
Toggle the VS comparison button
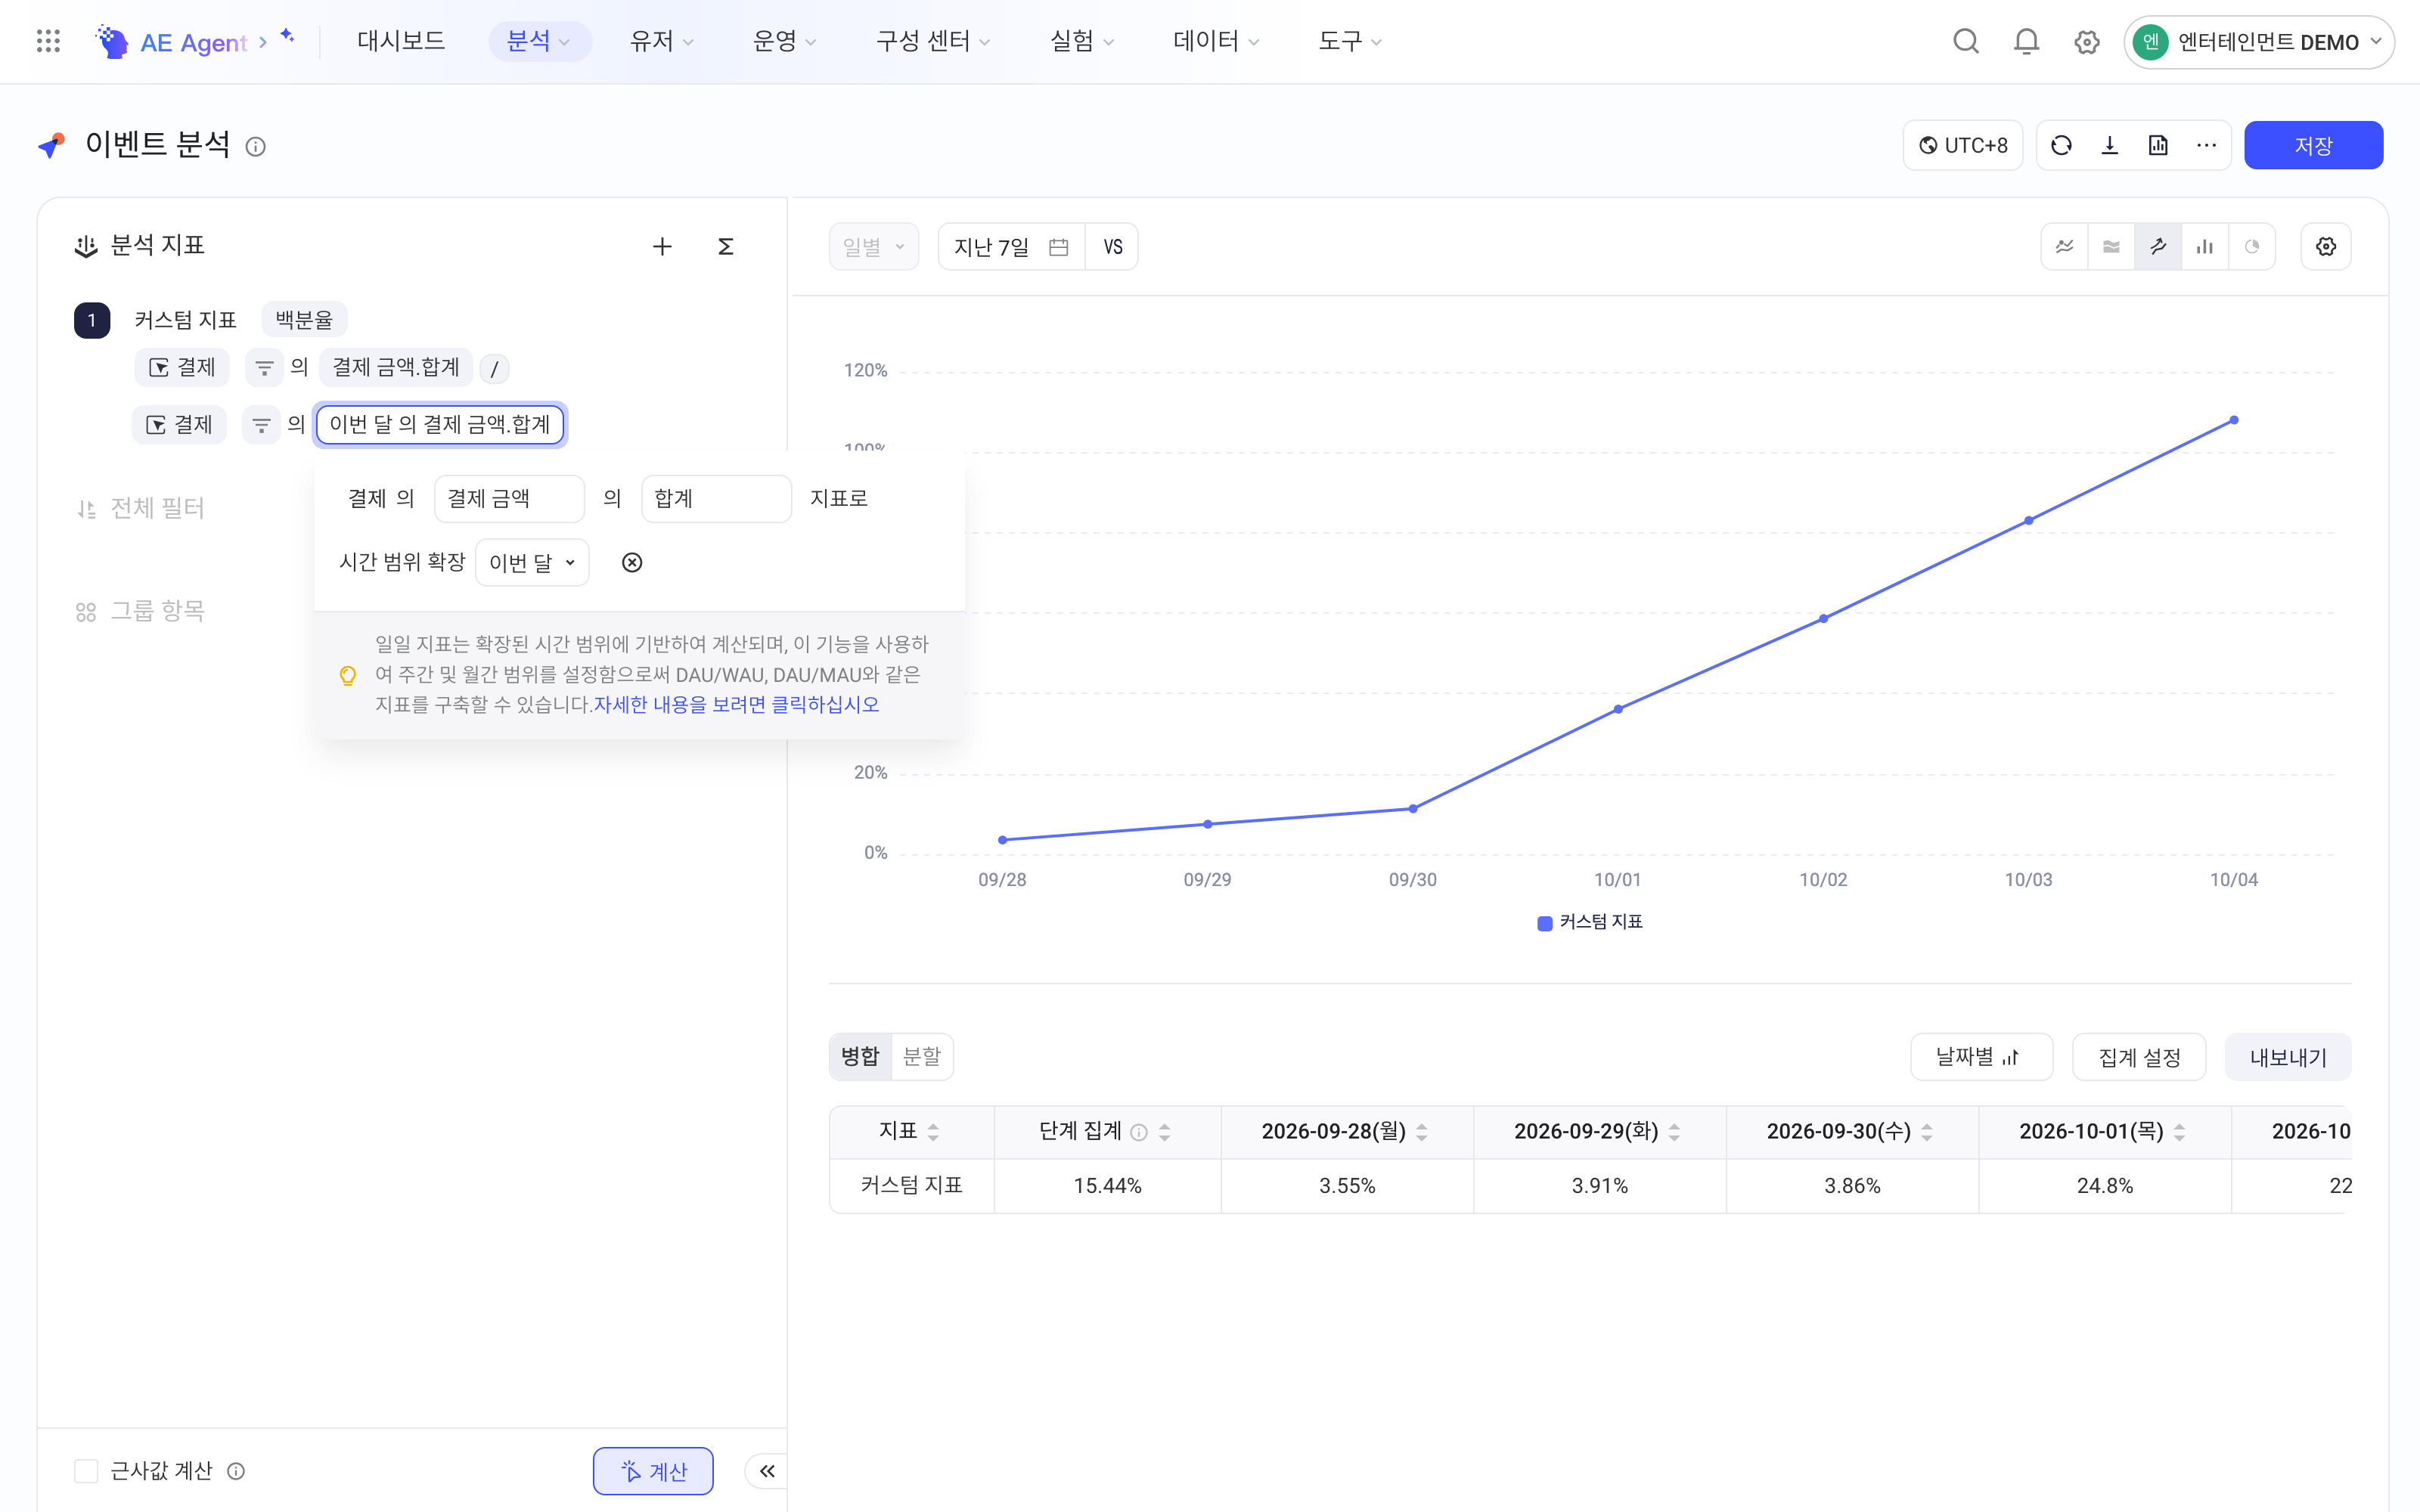1112,247
